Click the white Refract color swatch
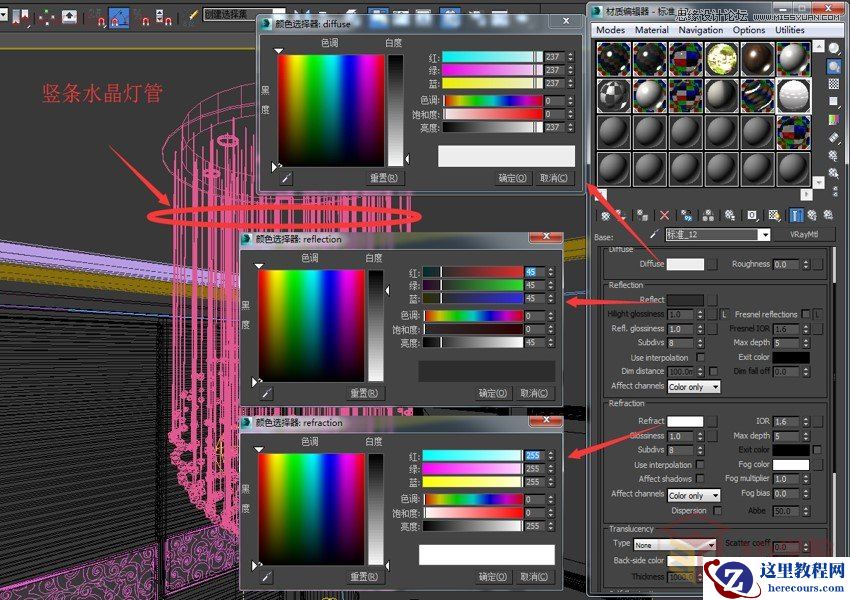850x600 pixels. coord(685,421)
